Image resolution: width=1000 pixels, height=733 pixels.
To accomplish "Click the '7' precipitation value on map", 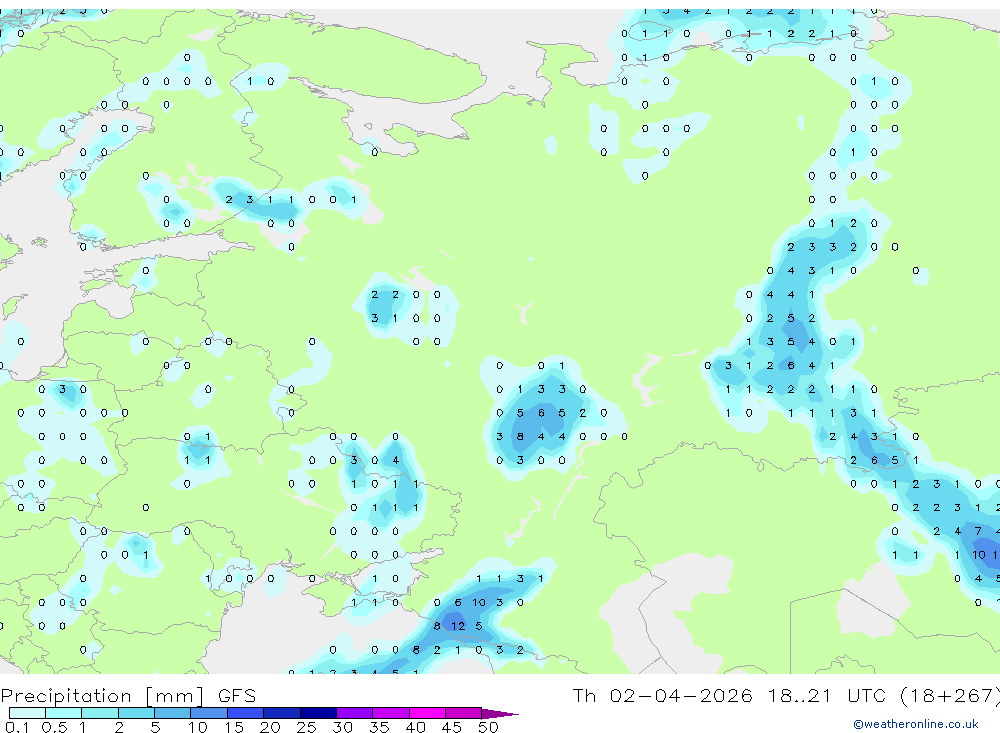I will click(978, 531).
